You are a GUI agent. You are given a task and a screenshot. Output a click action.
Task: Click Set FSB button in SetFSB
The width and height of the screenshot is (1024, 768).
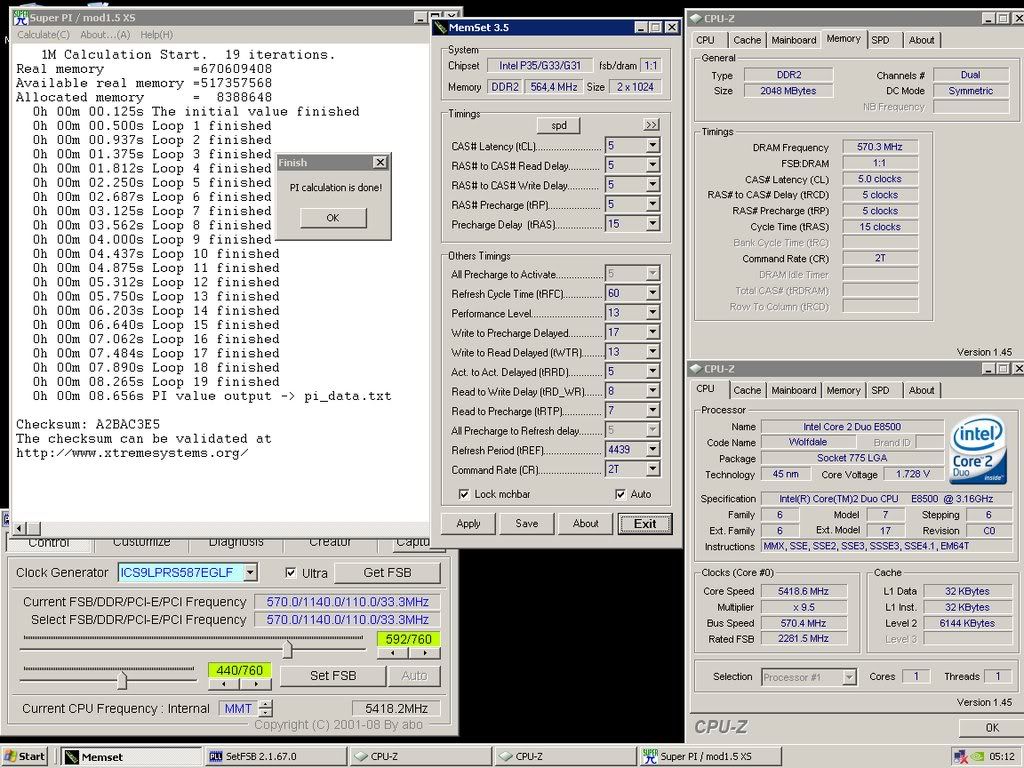(x=333, y=676)
